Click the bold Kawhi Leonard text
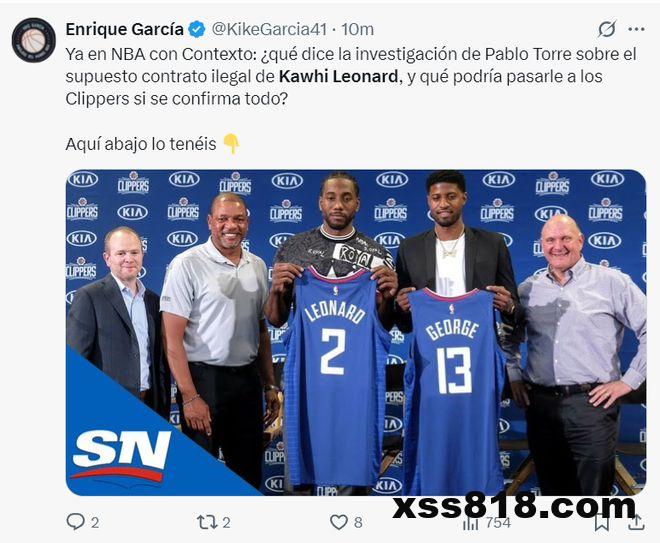This screenshot has width=660, height=543. 338,77
